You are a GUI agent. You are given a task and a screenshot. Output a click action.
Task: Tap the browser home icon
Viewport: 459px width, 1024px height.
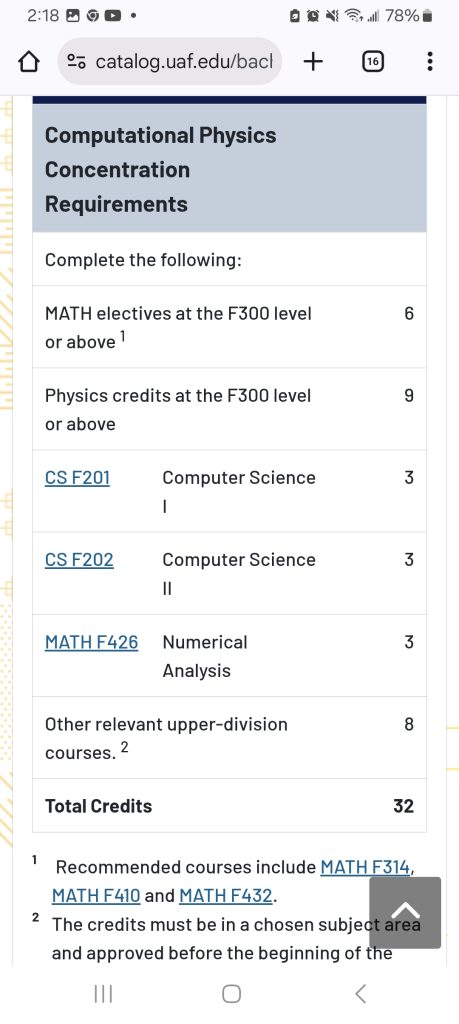[x=28, y=62]
